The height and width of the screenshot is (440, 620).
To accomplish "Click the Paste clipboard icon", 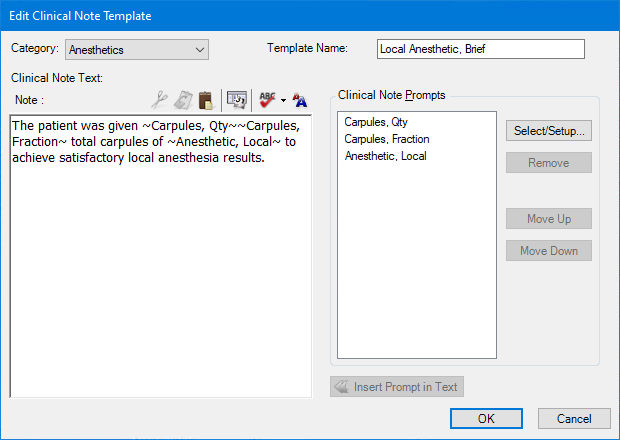I will coord(206,99).
